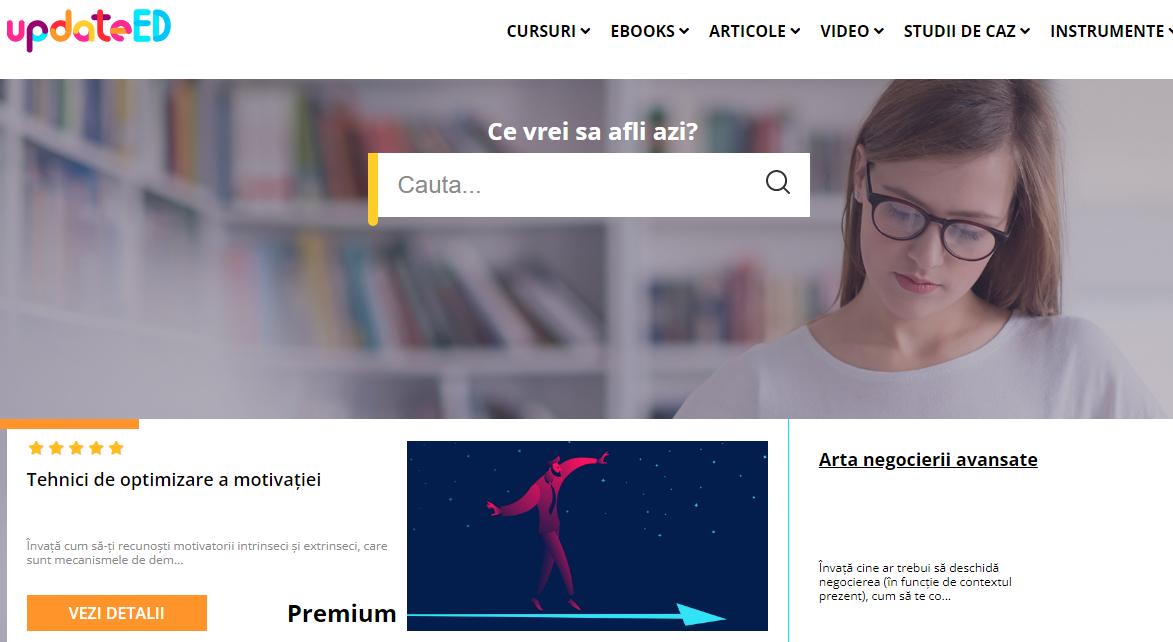Select the INSTRUMENTE menu item

pos(1107,31)
